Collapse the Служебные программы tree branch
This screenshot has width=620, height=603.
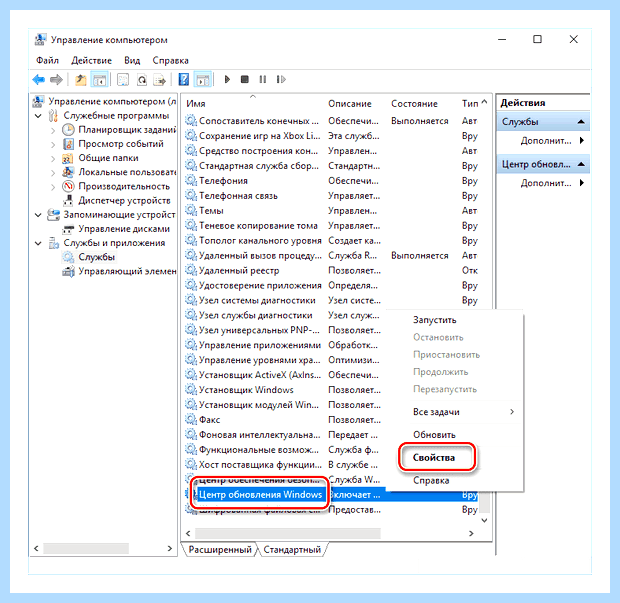click(x=38, y=116)
